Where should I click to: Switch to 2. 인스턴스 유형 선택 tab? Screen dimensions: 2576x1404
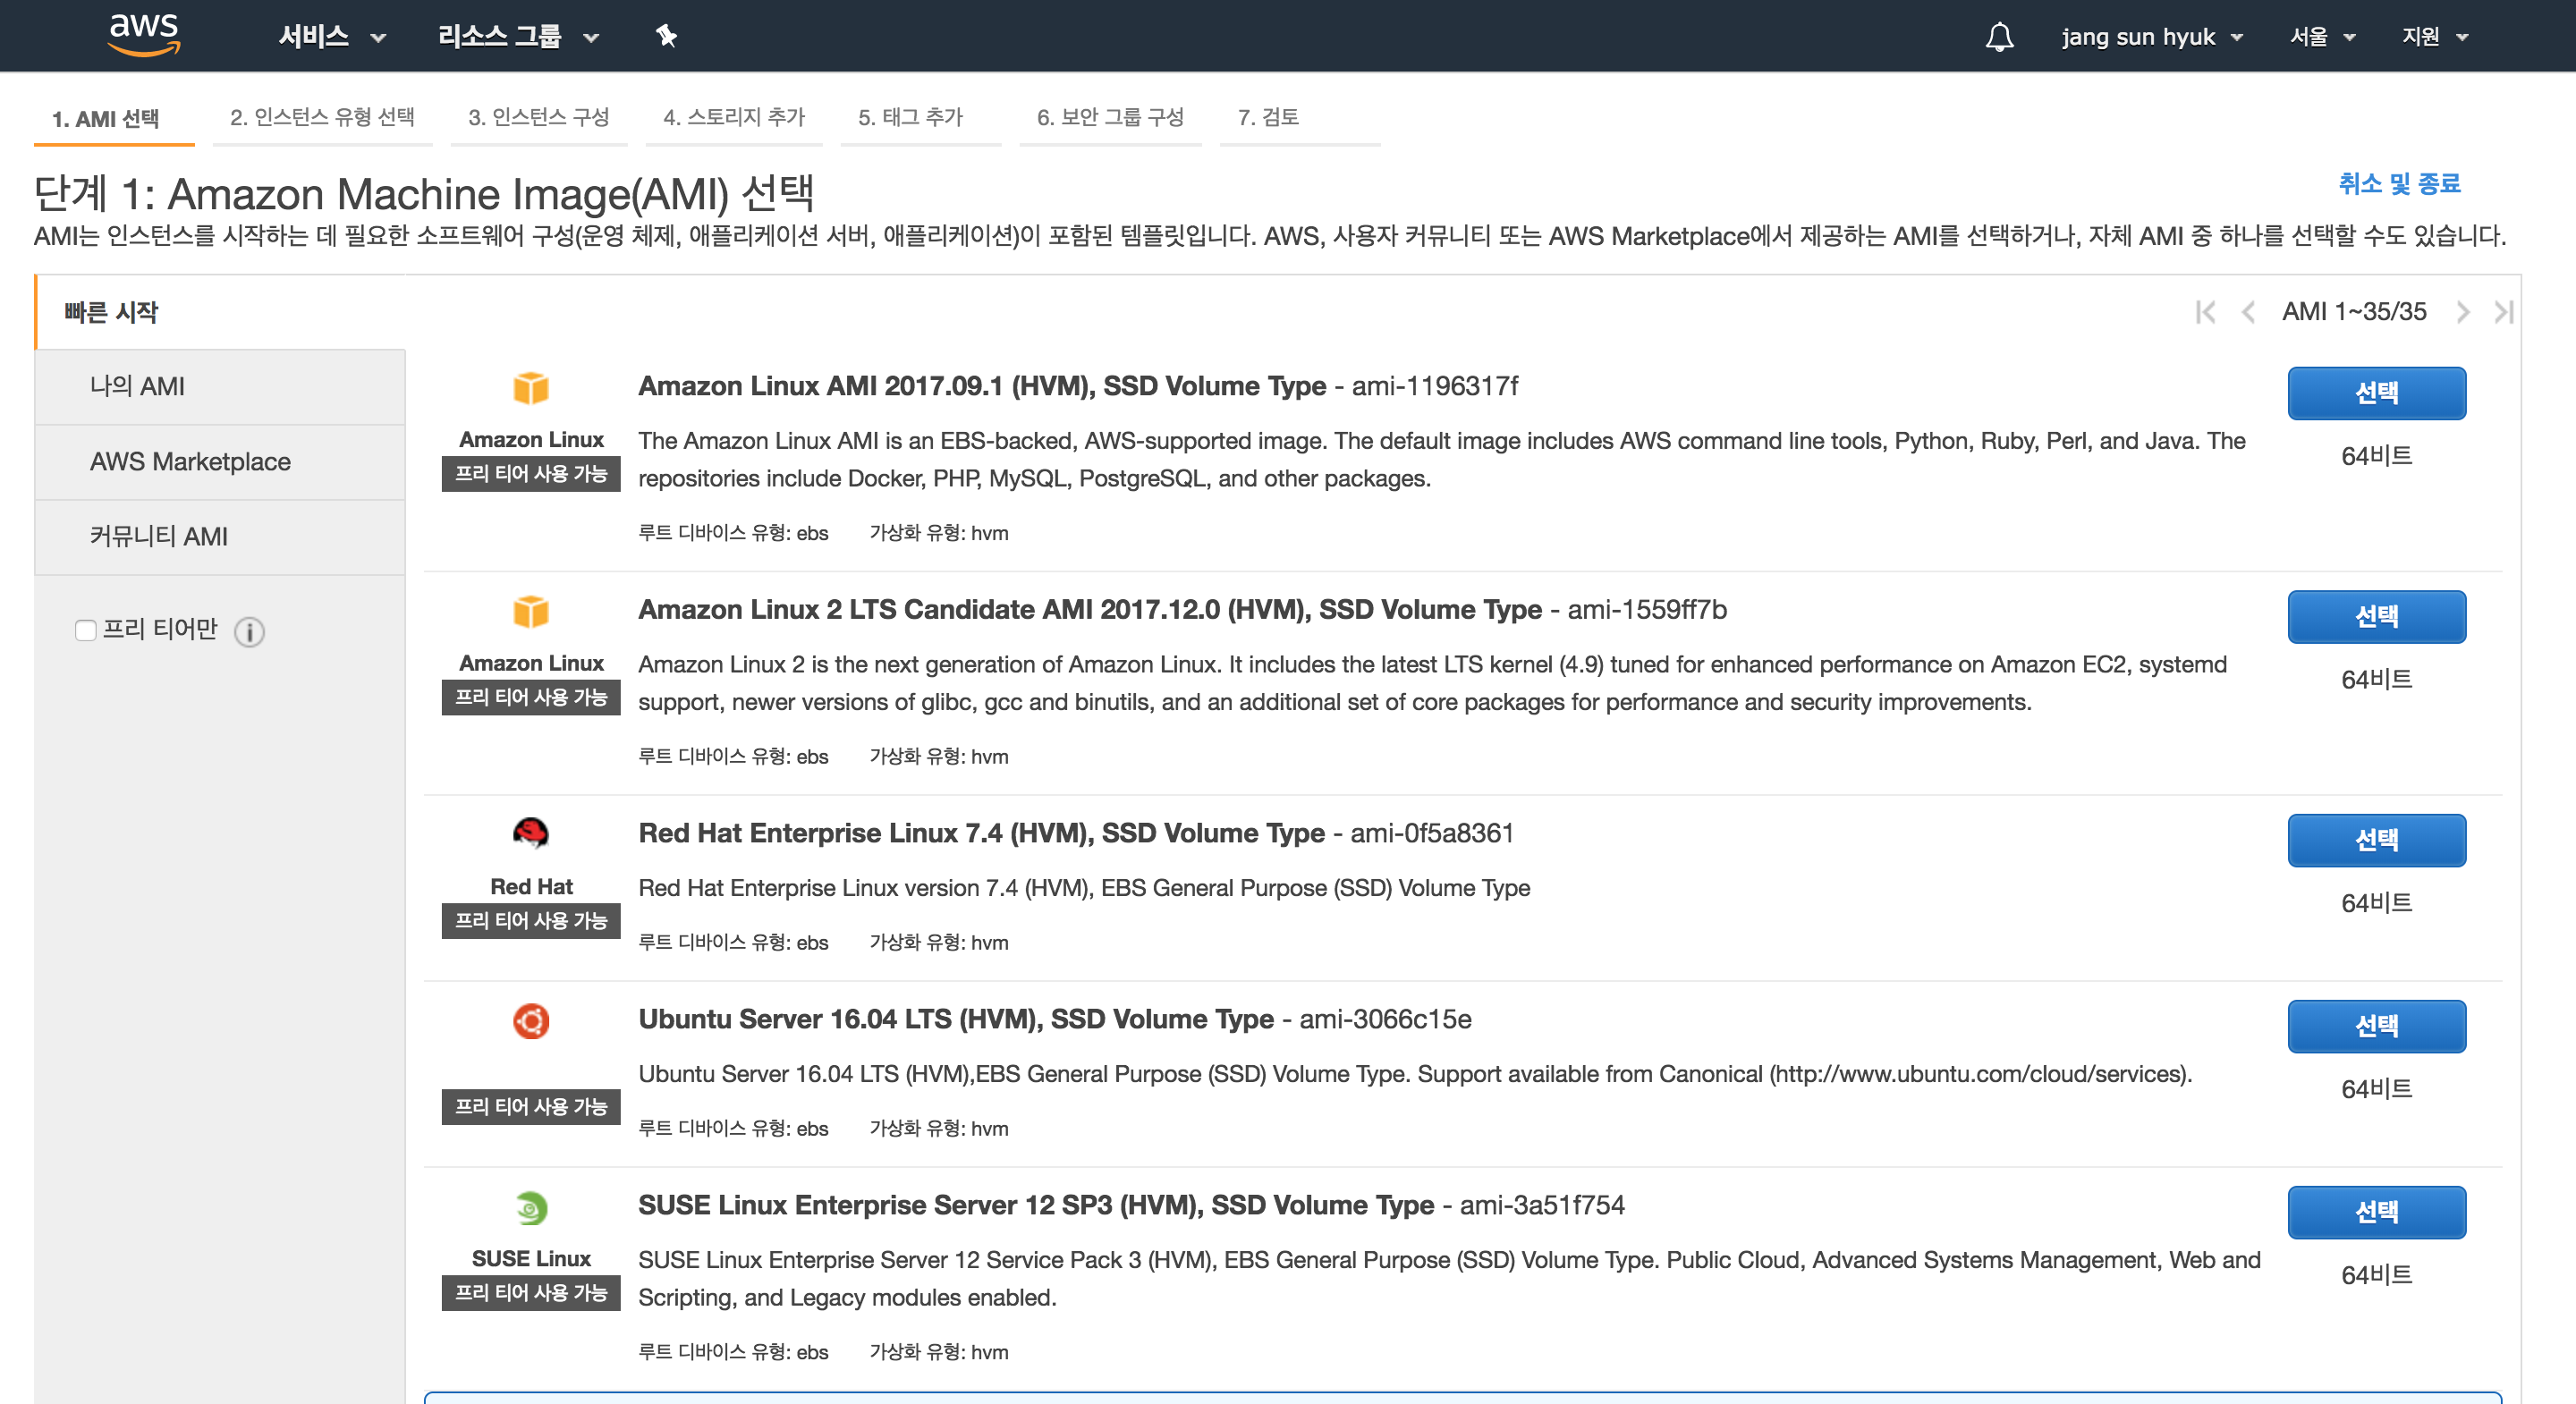click(x=322, y=117)
